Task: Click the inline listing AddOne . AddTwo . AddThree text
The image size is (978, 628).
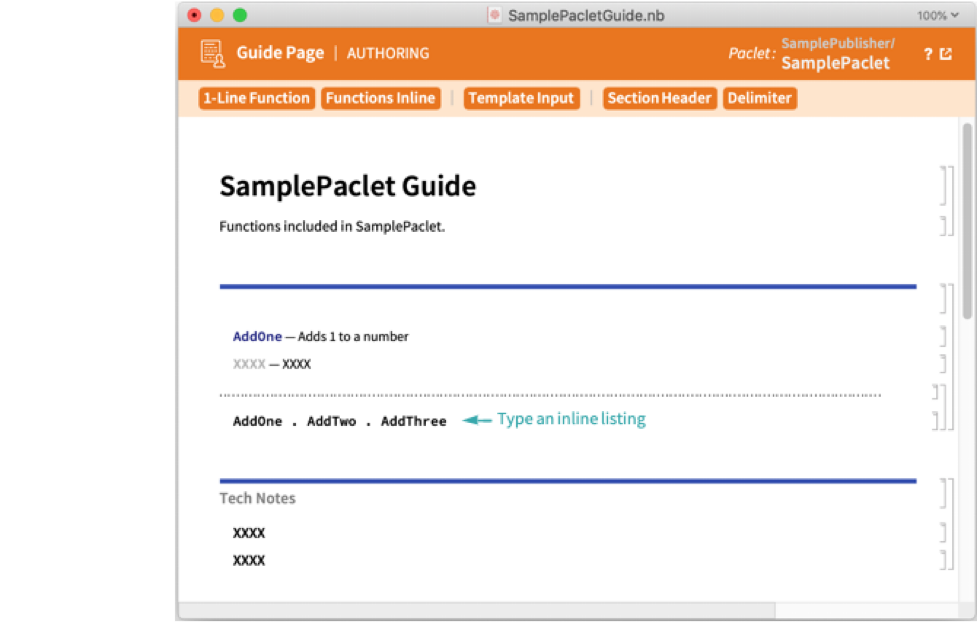Action: (339, 421)
